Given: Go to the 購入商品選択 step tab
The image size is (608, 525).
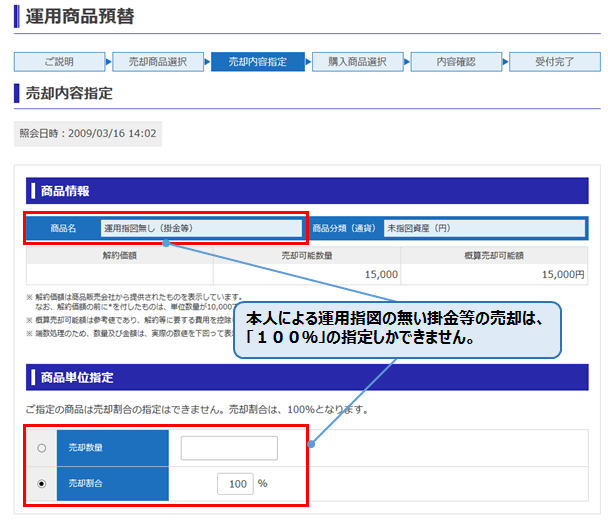Looking at the screenshot, I should tap(358, 62).
